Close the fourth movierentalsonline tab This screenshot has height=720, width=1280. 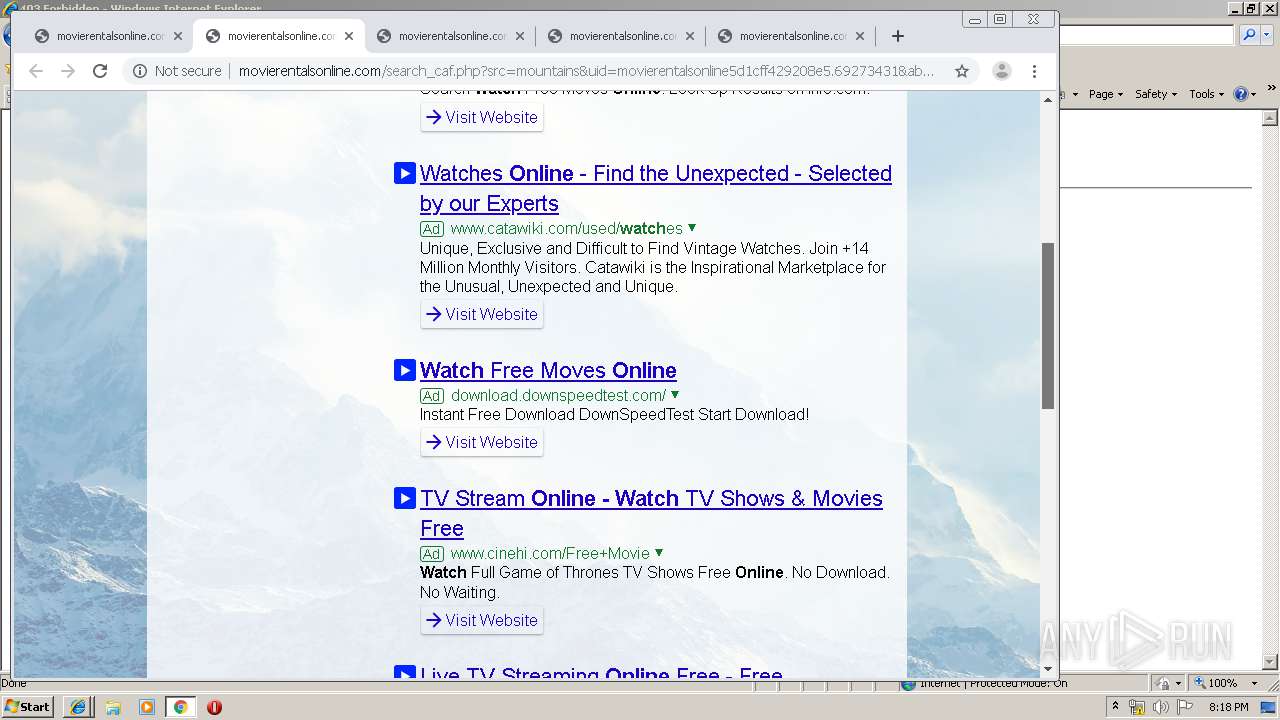pos(690,36)
